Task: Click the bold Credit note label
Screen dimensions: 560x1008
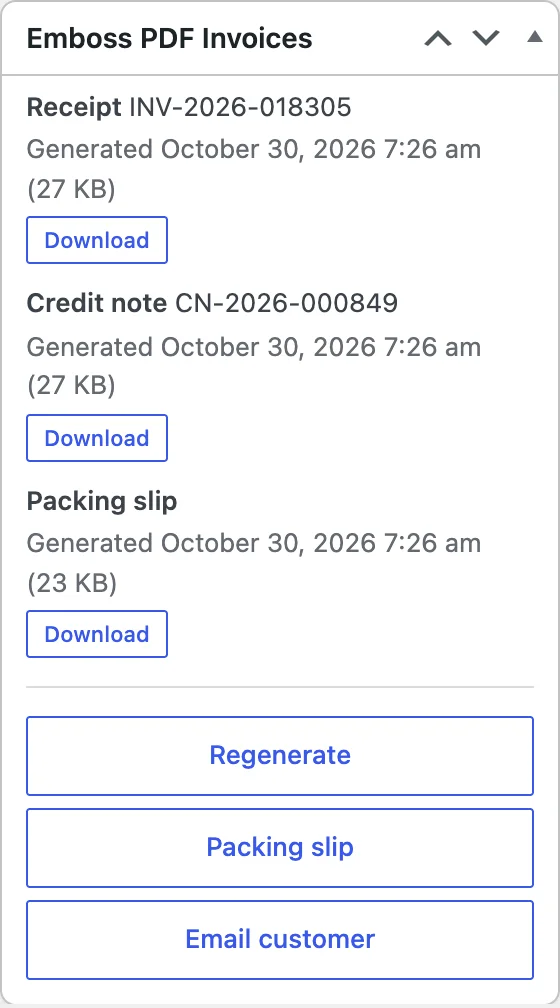Action: [97, 303]
